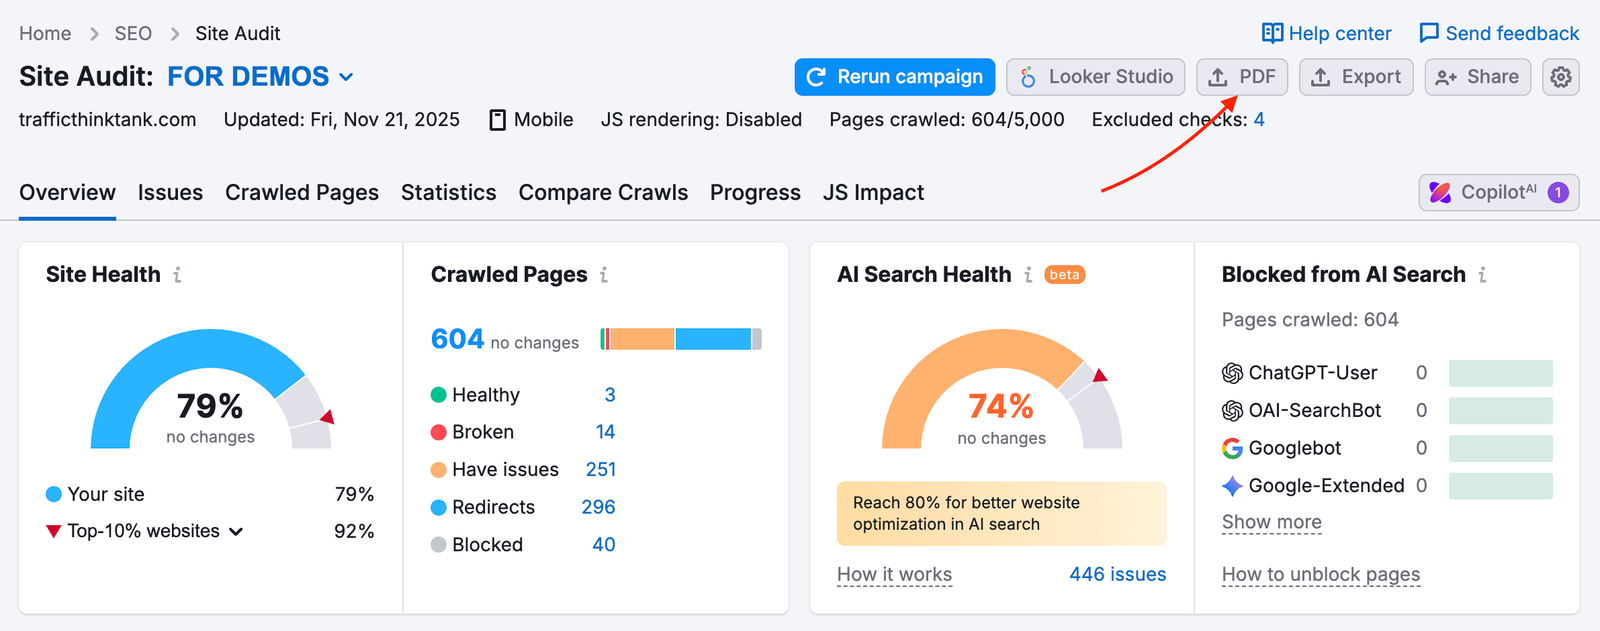Click the Blocked from AI Search info icon

[x=1484, y=274]
